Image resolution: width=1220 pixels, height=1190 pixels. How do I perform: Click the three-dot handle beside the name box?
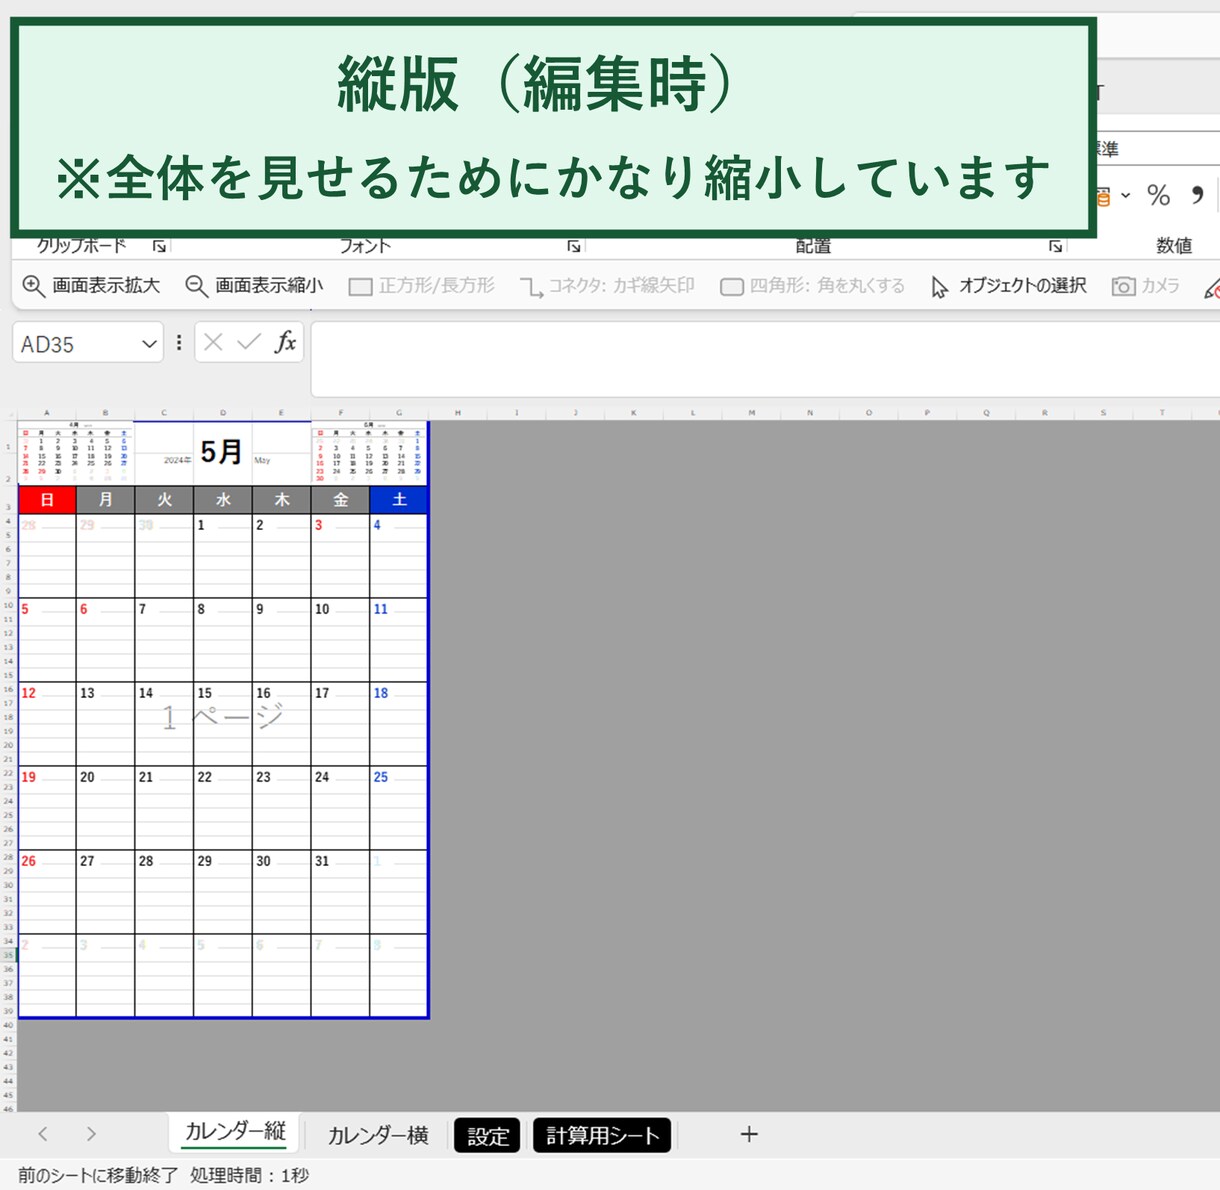[x=179, y=343]
